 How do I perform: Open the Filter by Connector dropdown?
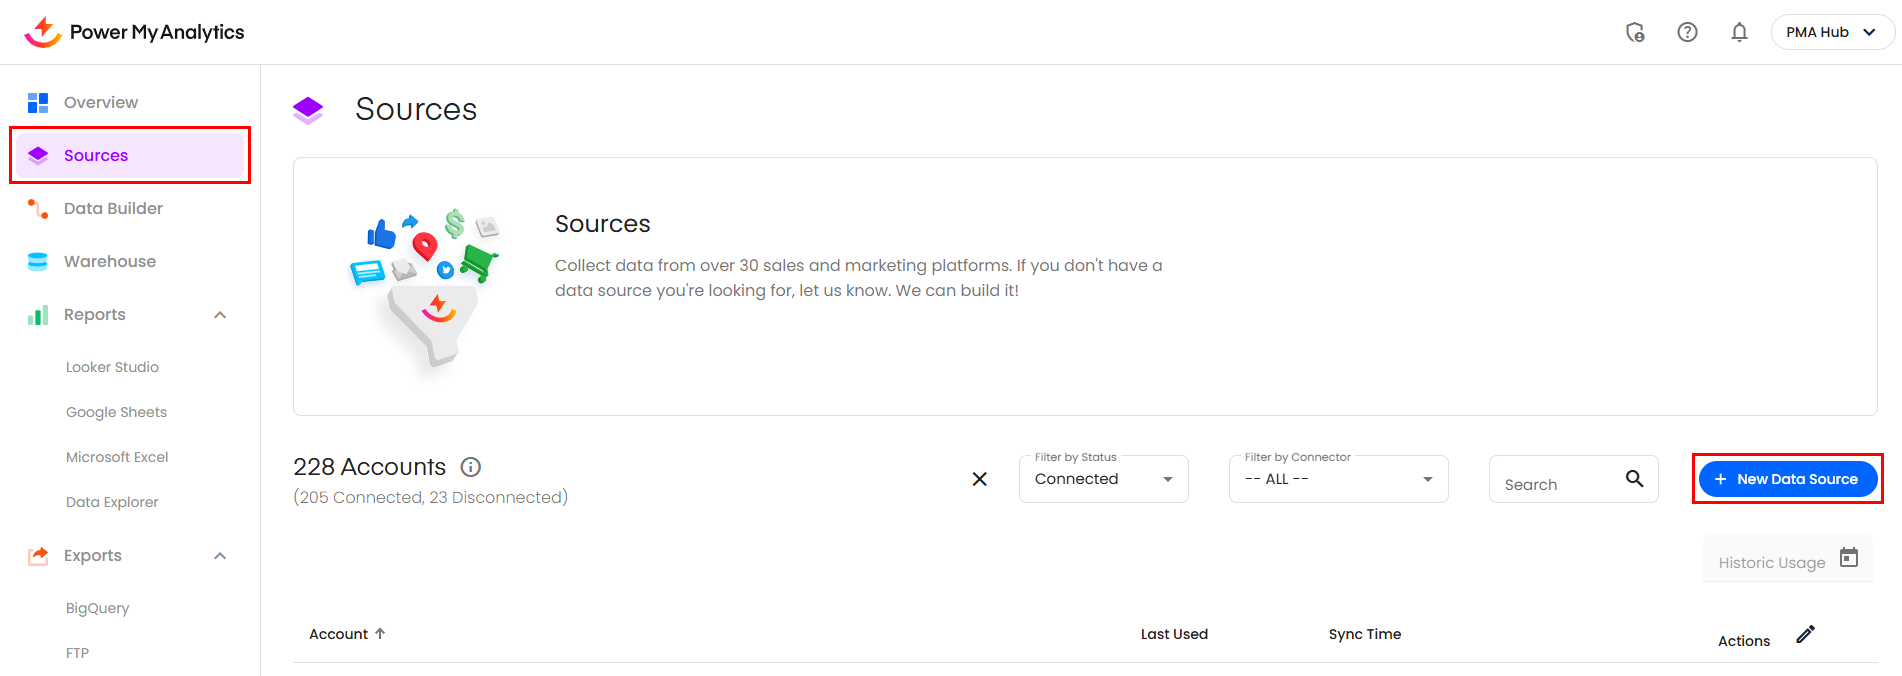pos(1337,479)
